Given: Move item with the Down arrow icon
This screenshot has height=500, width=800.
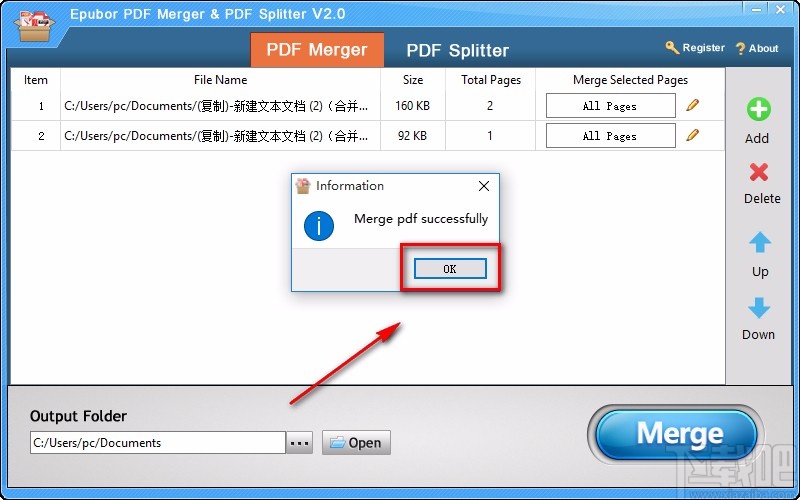Looking at the screenshot, I should click(x=759, y=308).
